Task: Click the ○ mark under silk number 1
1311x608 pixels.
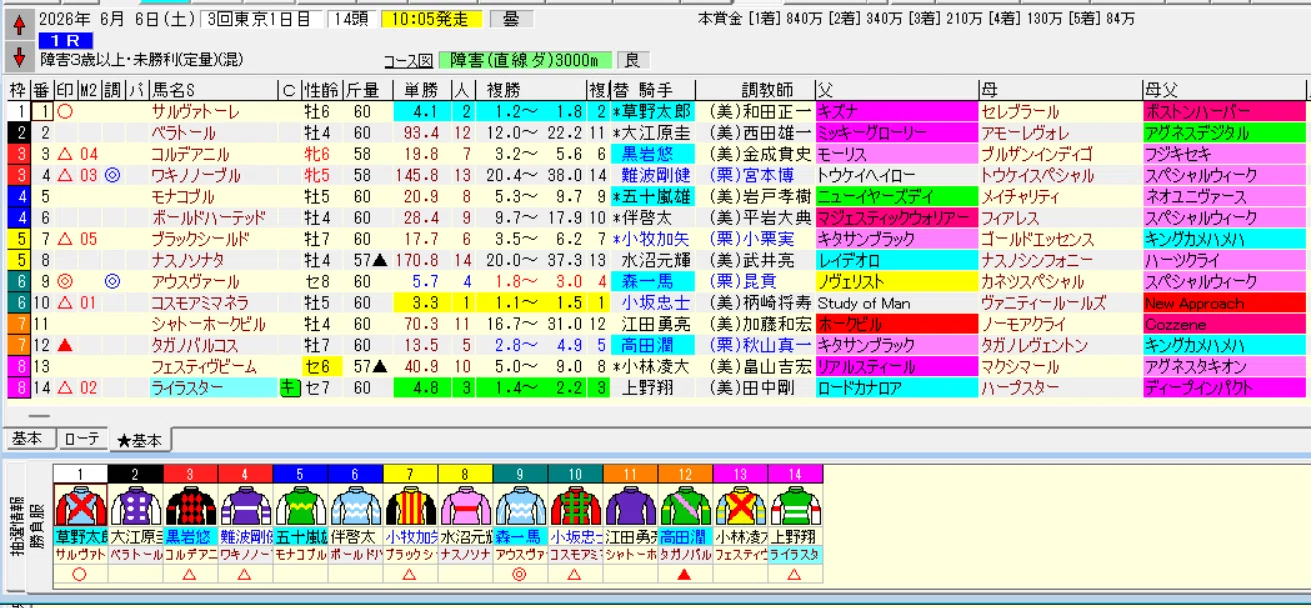Action: [79, 574]
